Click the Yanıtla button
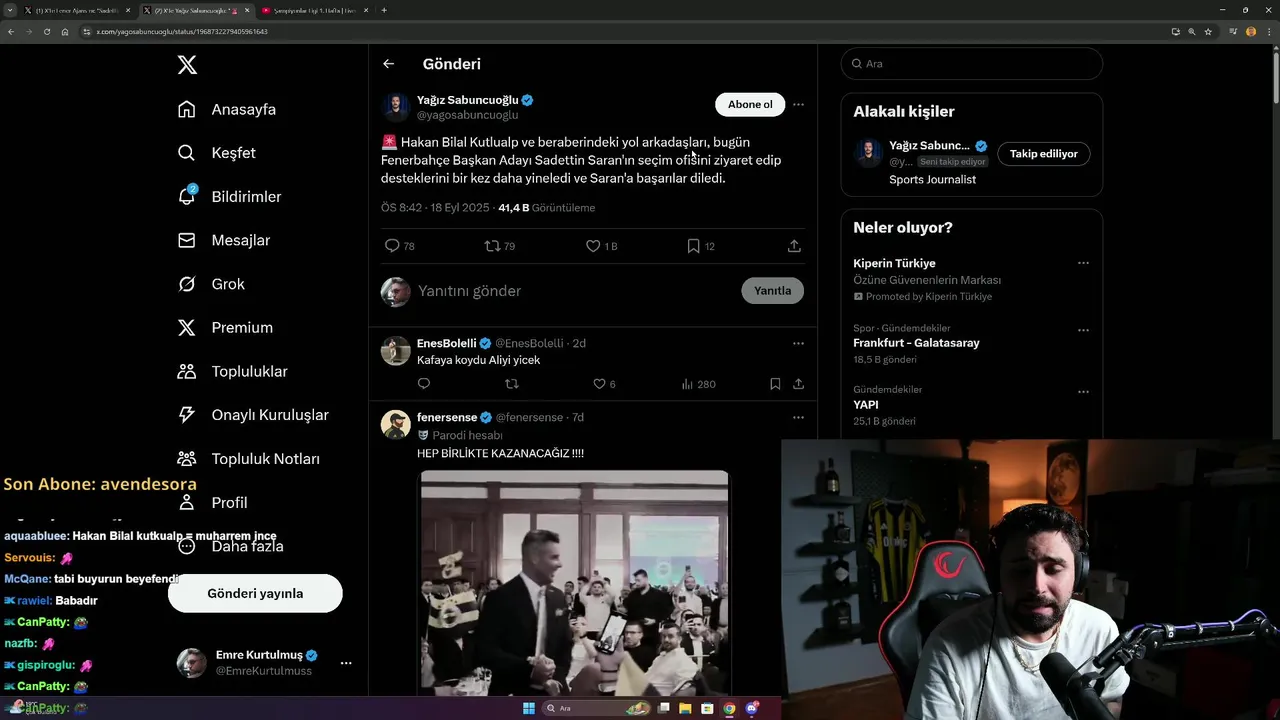 tap(772, 291)
